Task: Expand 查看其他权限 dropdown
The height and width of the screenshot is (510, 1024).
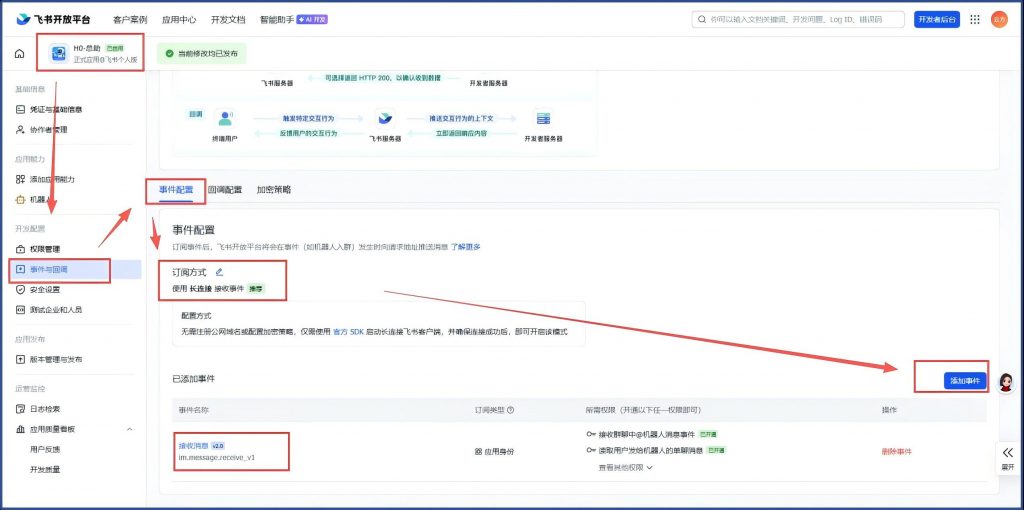Action: click(625, 467)
